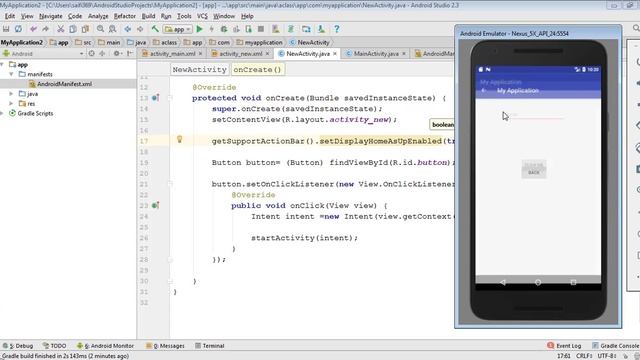The image size is (640, 360).
Task: Expand the Gradle Scripts node
Action: tap(2, 113)
